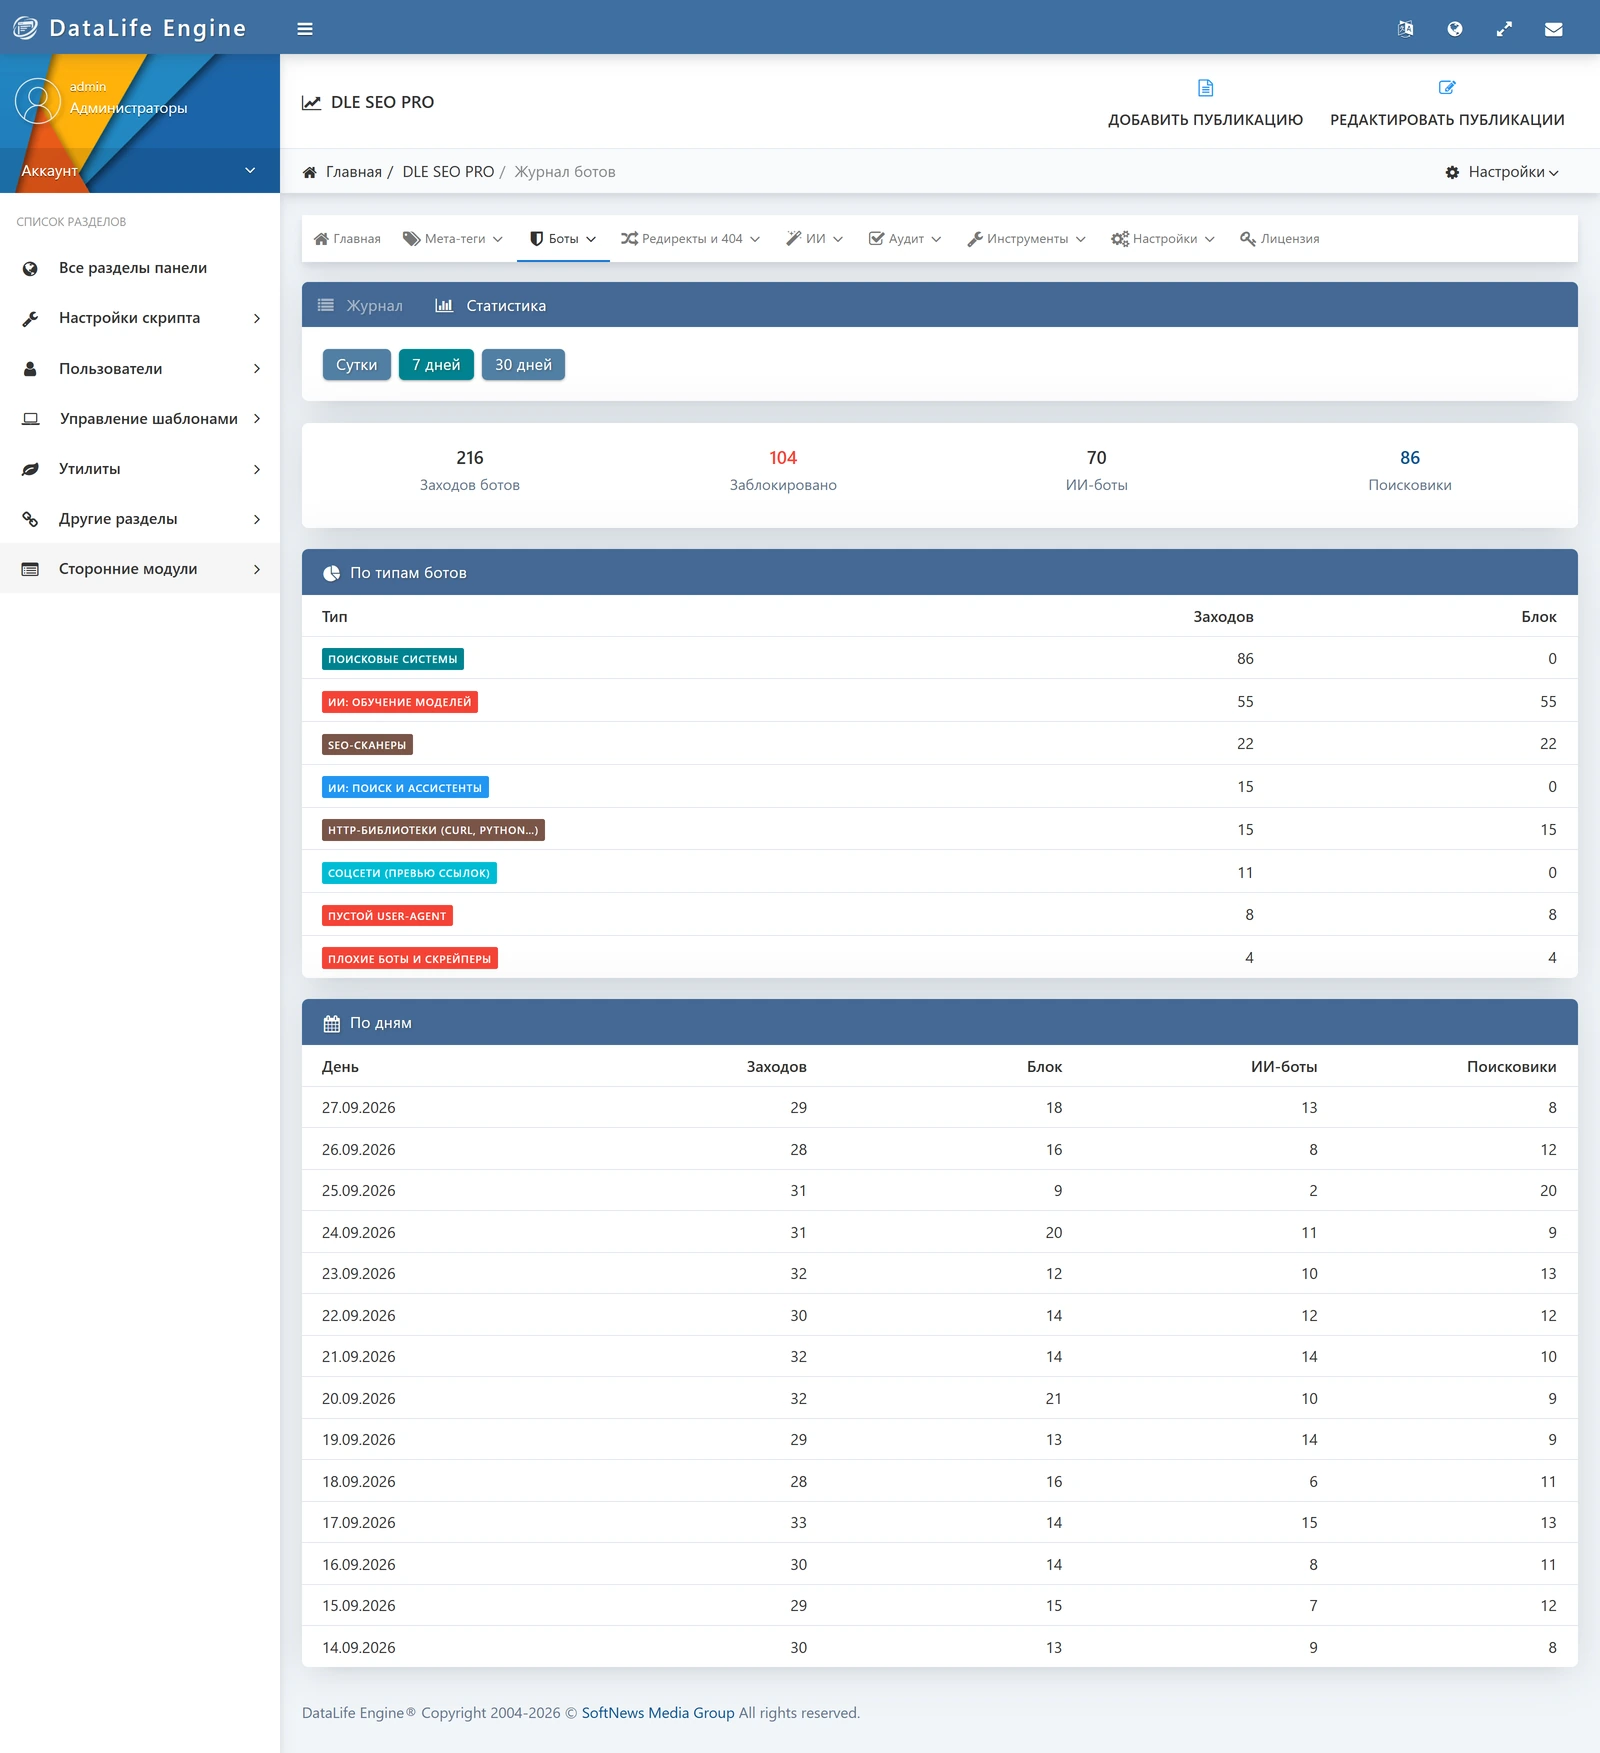Screen dimensions: 1600x1753
Task: Click the edit publications pencil icon
Action: pos(1446,88)
